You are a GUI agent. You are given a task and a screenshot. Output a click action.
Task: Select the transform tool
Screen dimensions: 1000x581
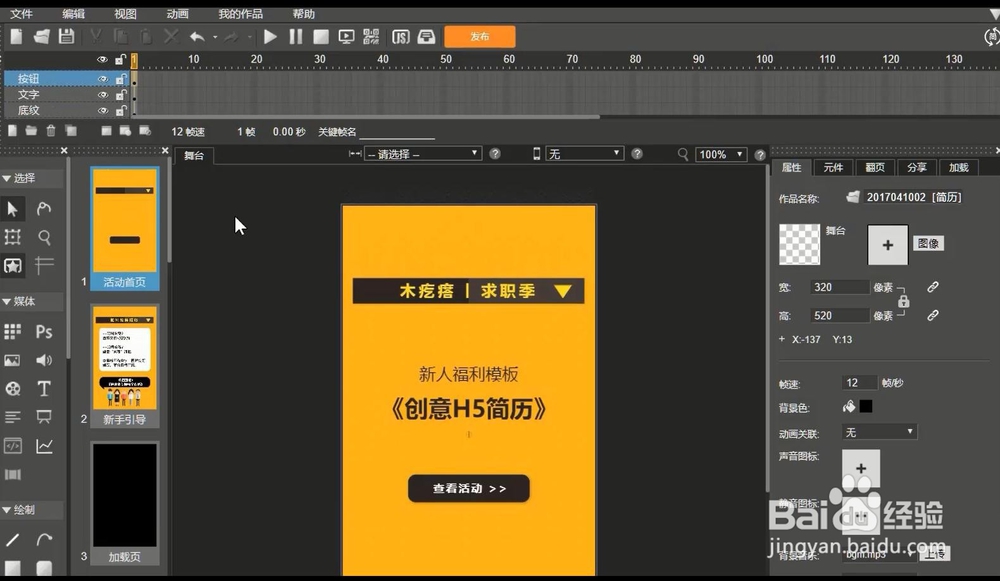(x=13, y=237)
